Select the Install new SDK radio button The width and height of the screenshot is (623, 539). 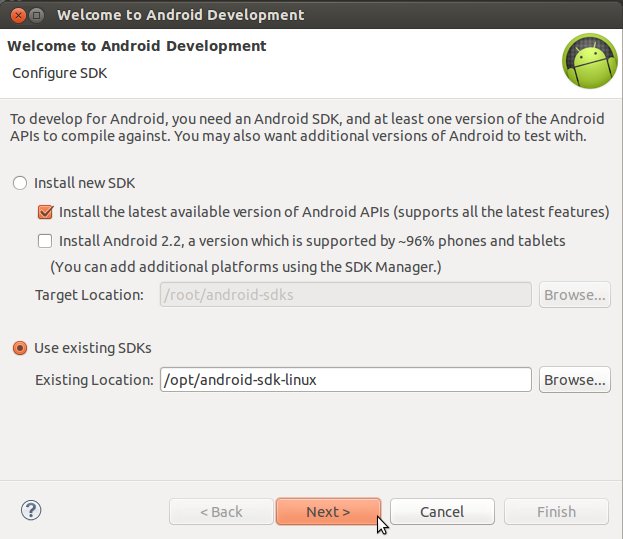tap(20, 183)
